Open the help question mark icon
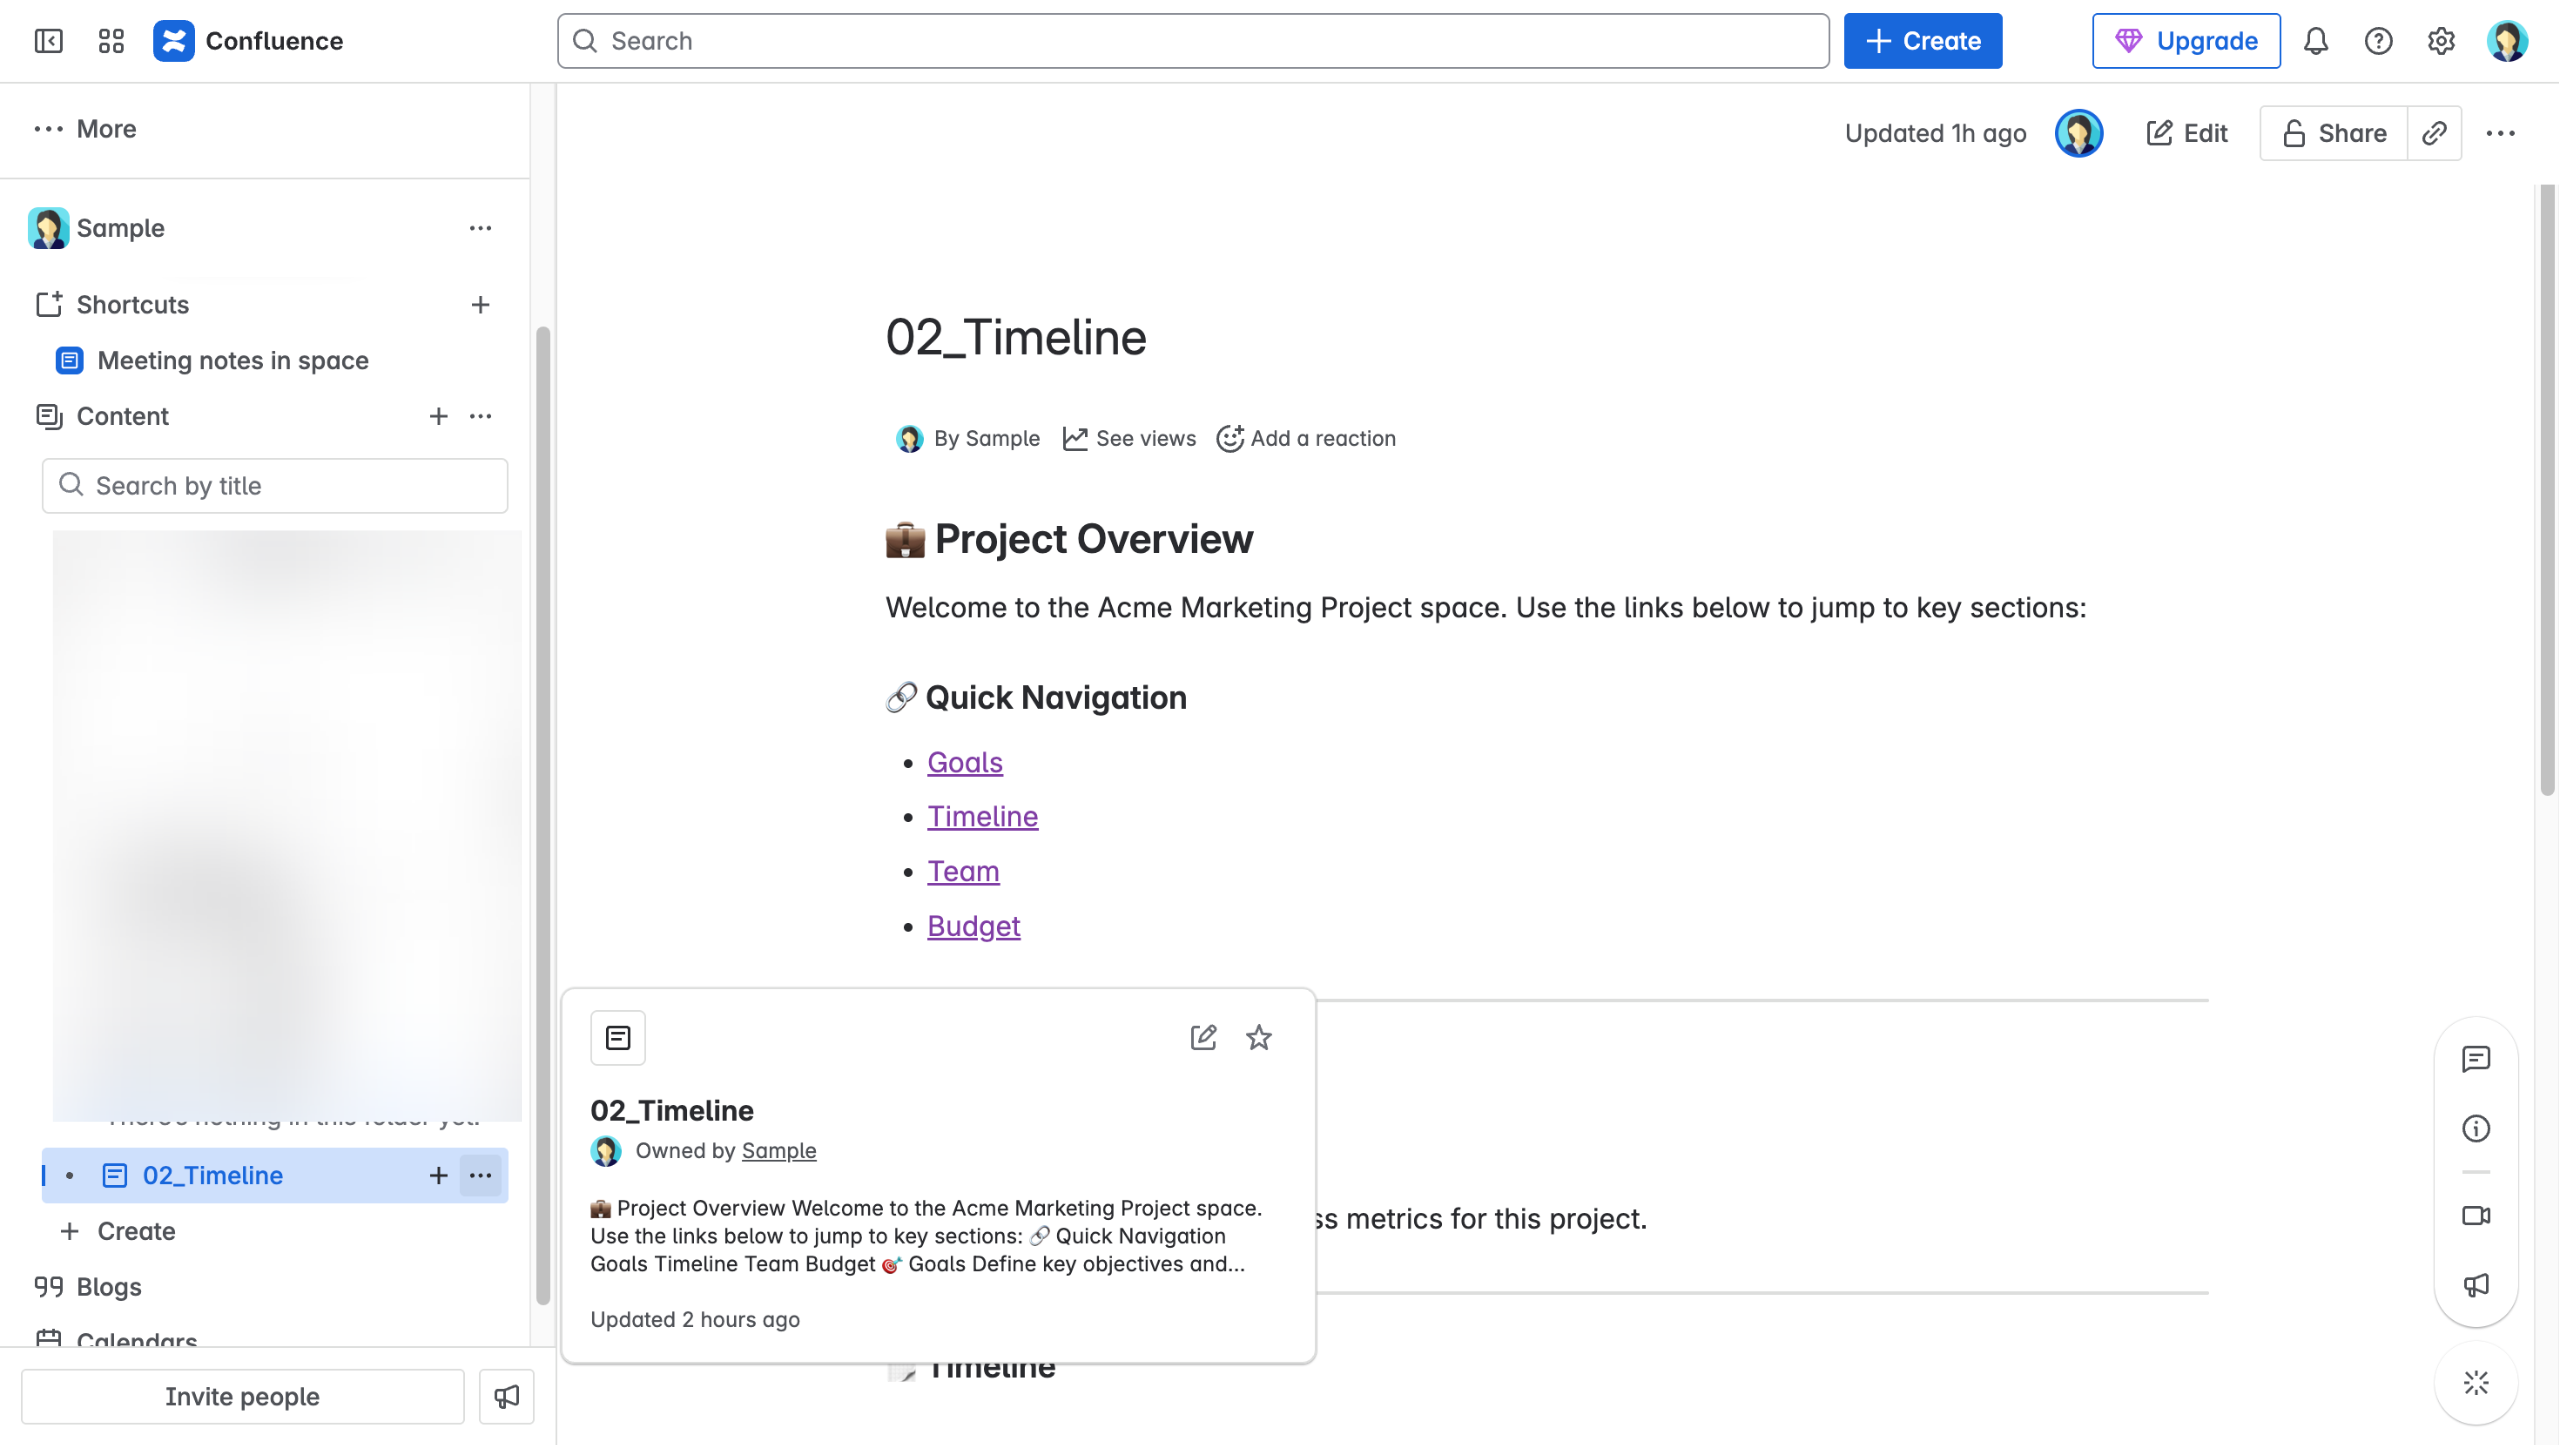The width and height of the screenshot is (2559, 1445). 2378,41
